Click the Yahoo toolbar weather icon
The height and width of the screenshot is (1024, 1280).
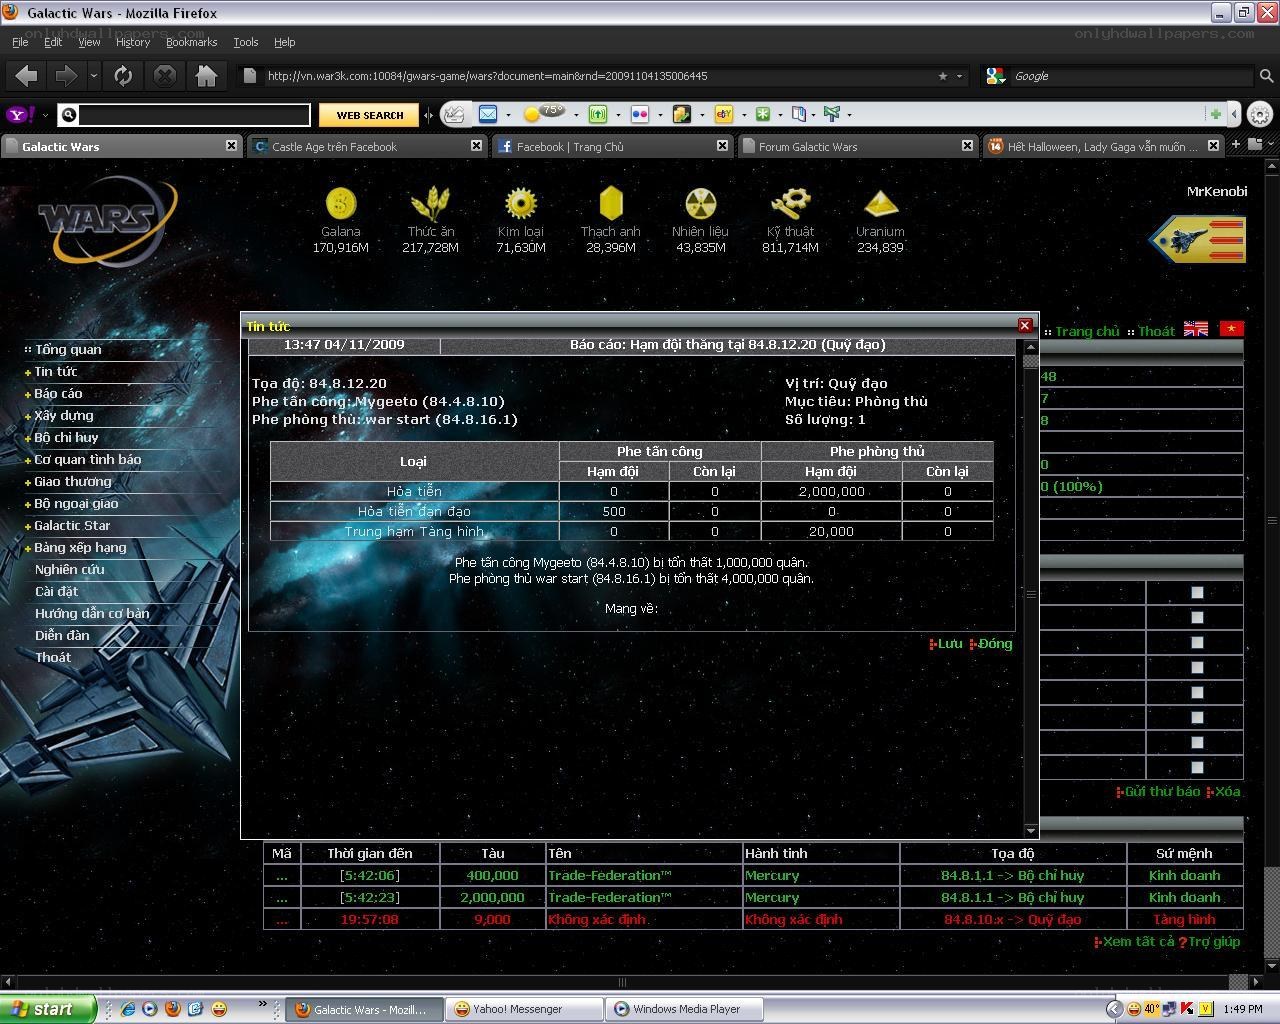coord(545,113)
